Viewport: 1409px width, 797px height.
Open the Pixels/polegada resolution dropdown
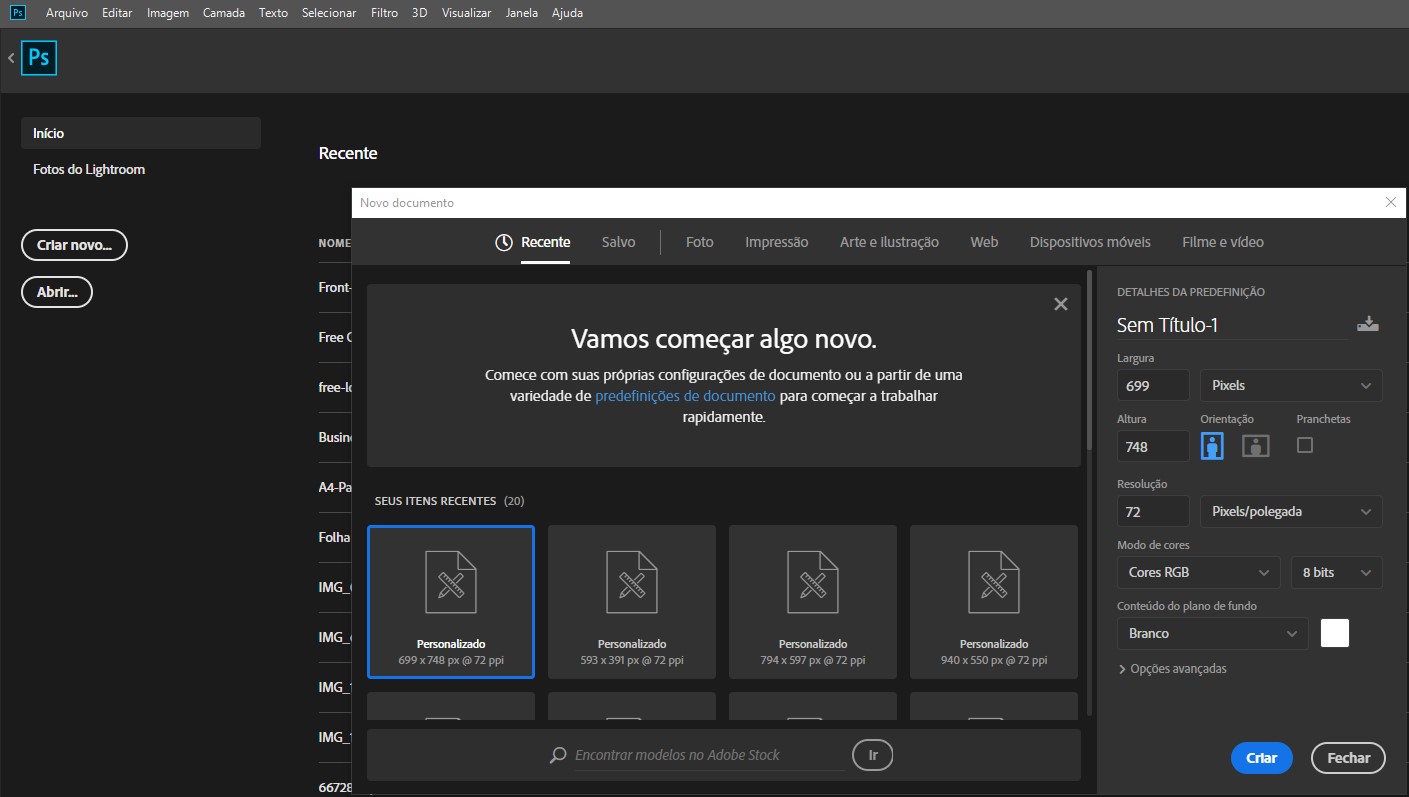click(1291, 511)
